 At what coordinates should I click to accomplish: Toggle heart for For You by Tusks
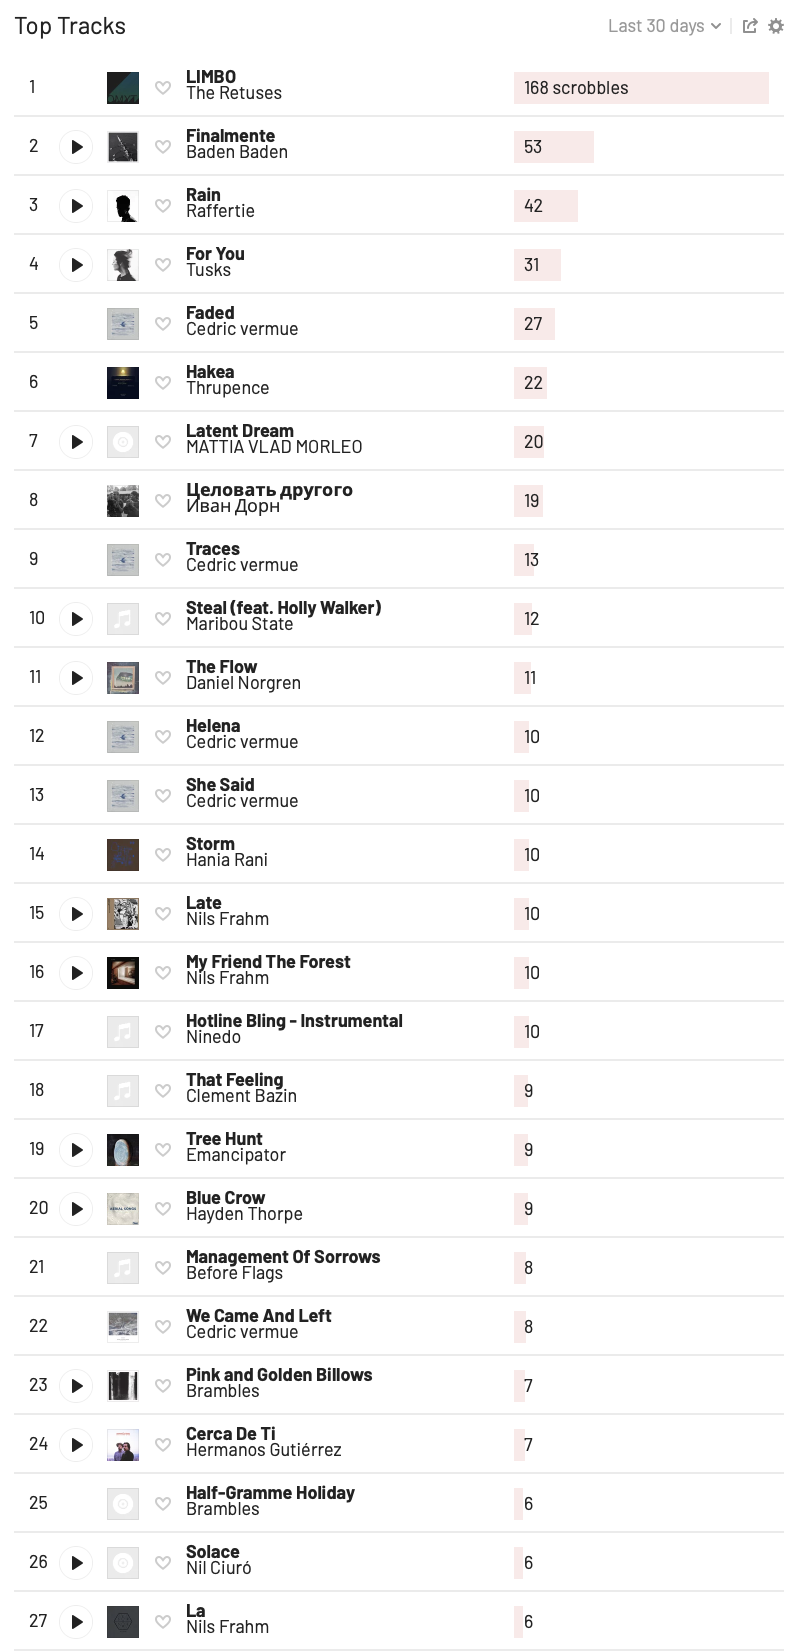[163, 265]
